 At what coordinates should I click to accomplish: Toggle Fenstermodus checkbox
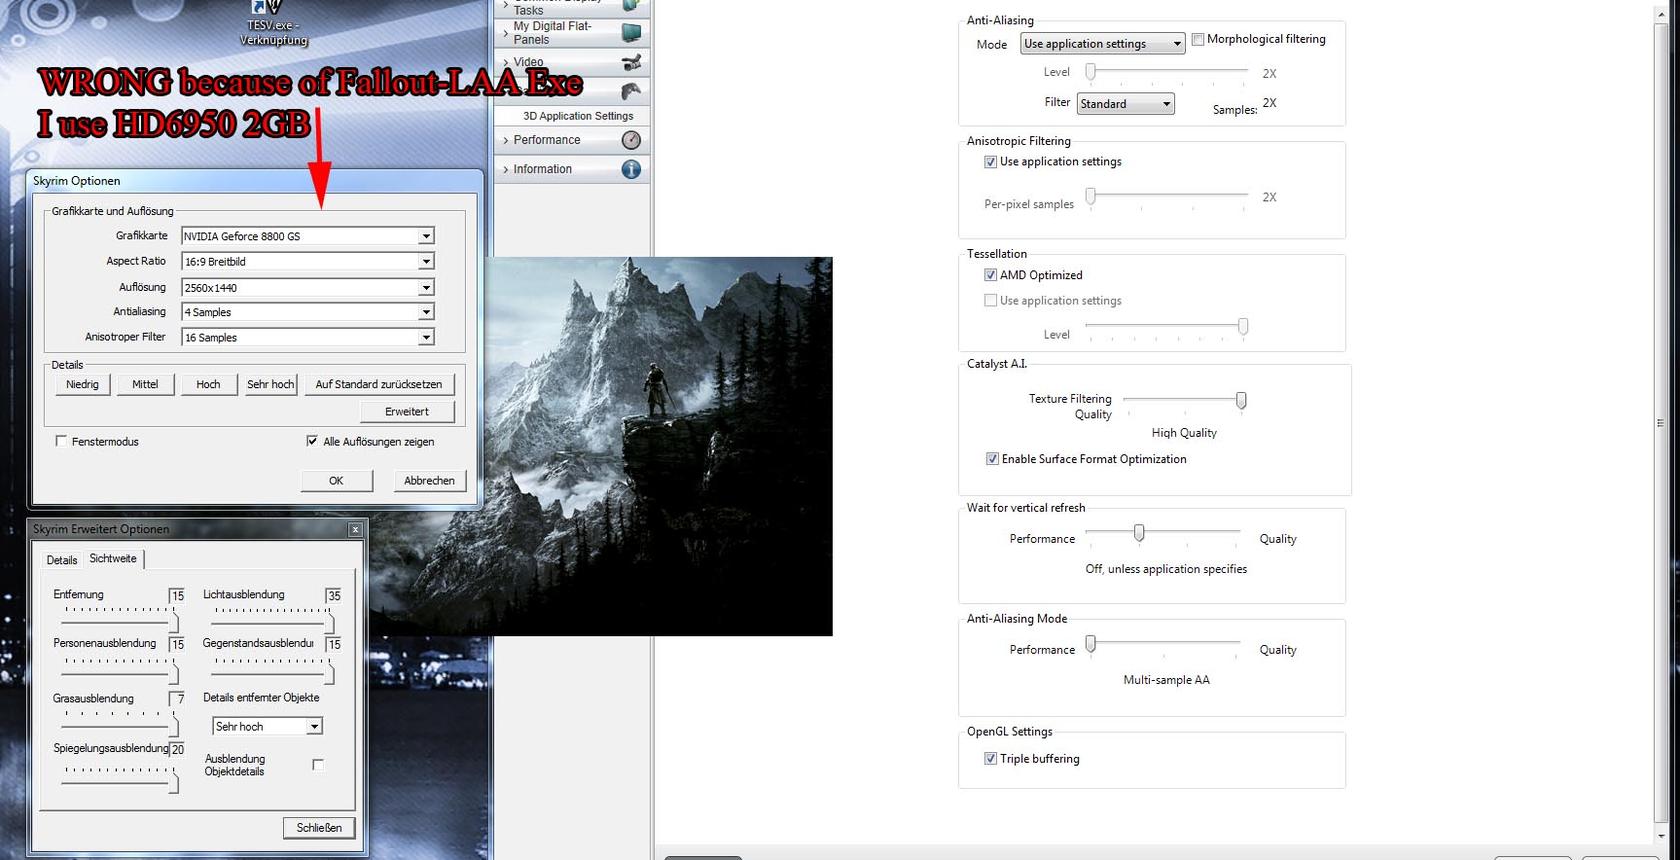(62, 441)
